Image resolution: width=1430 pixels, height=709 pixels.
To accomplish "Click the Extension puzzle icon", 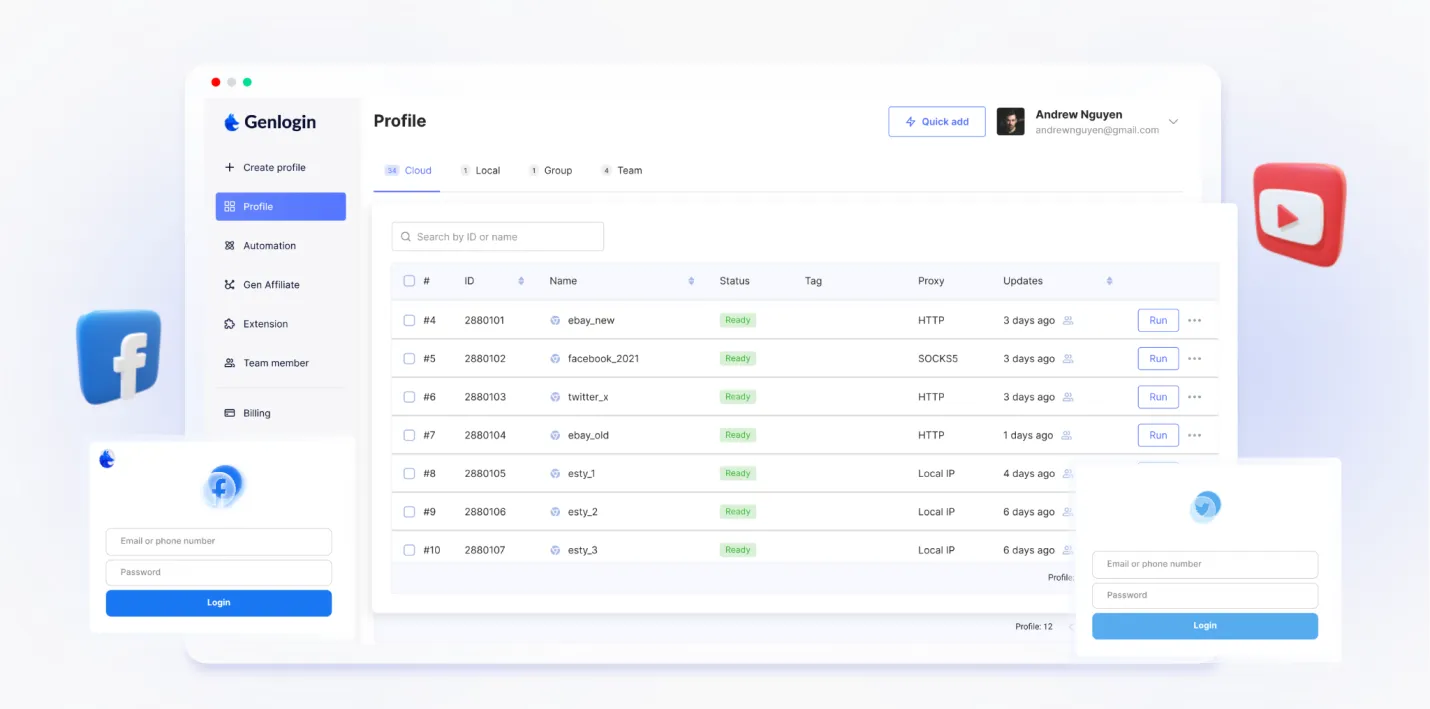I will coord(229,324).
